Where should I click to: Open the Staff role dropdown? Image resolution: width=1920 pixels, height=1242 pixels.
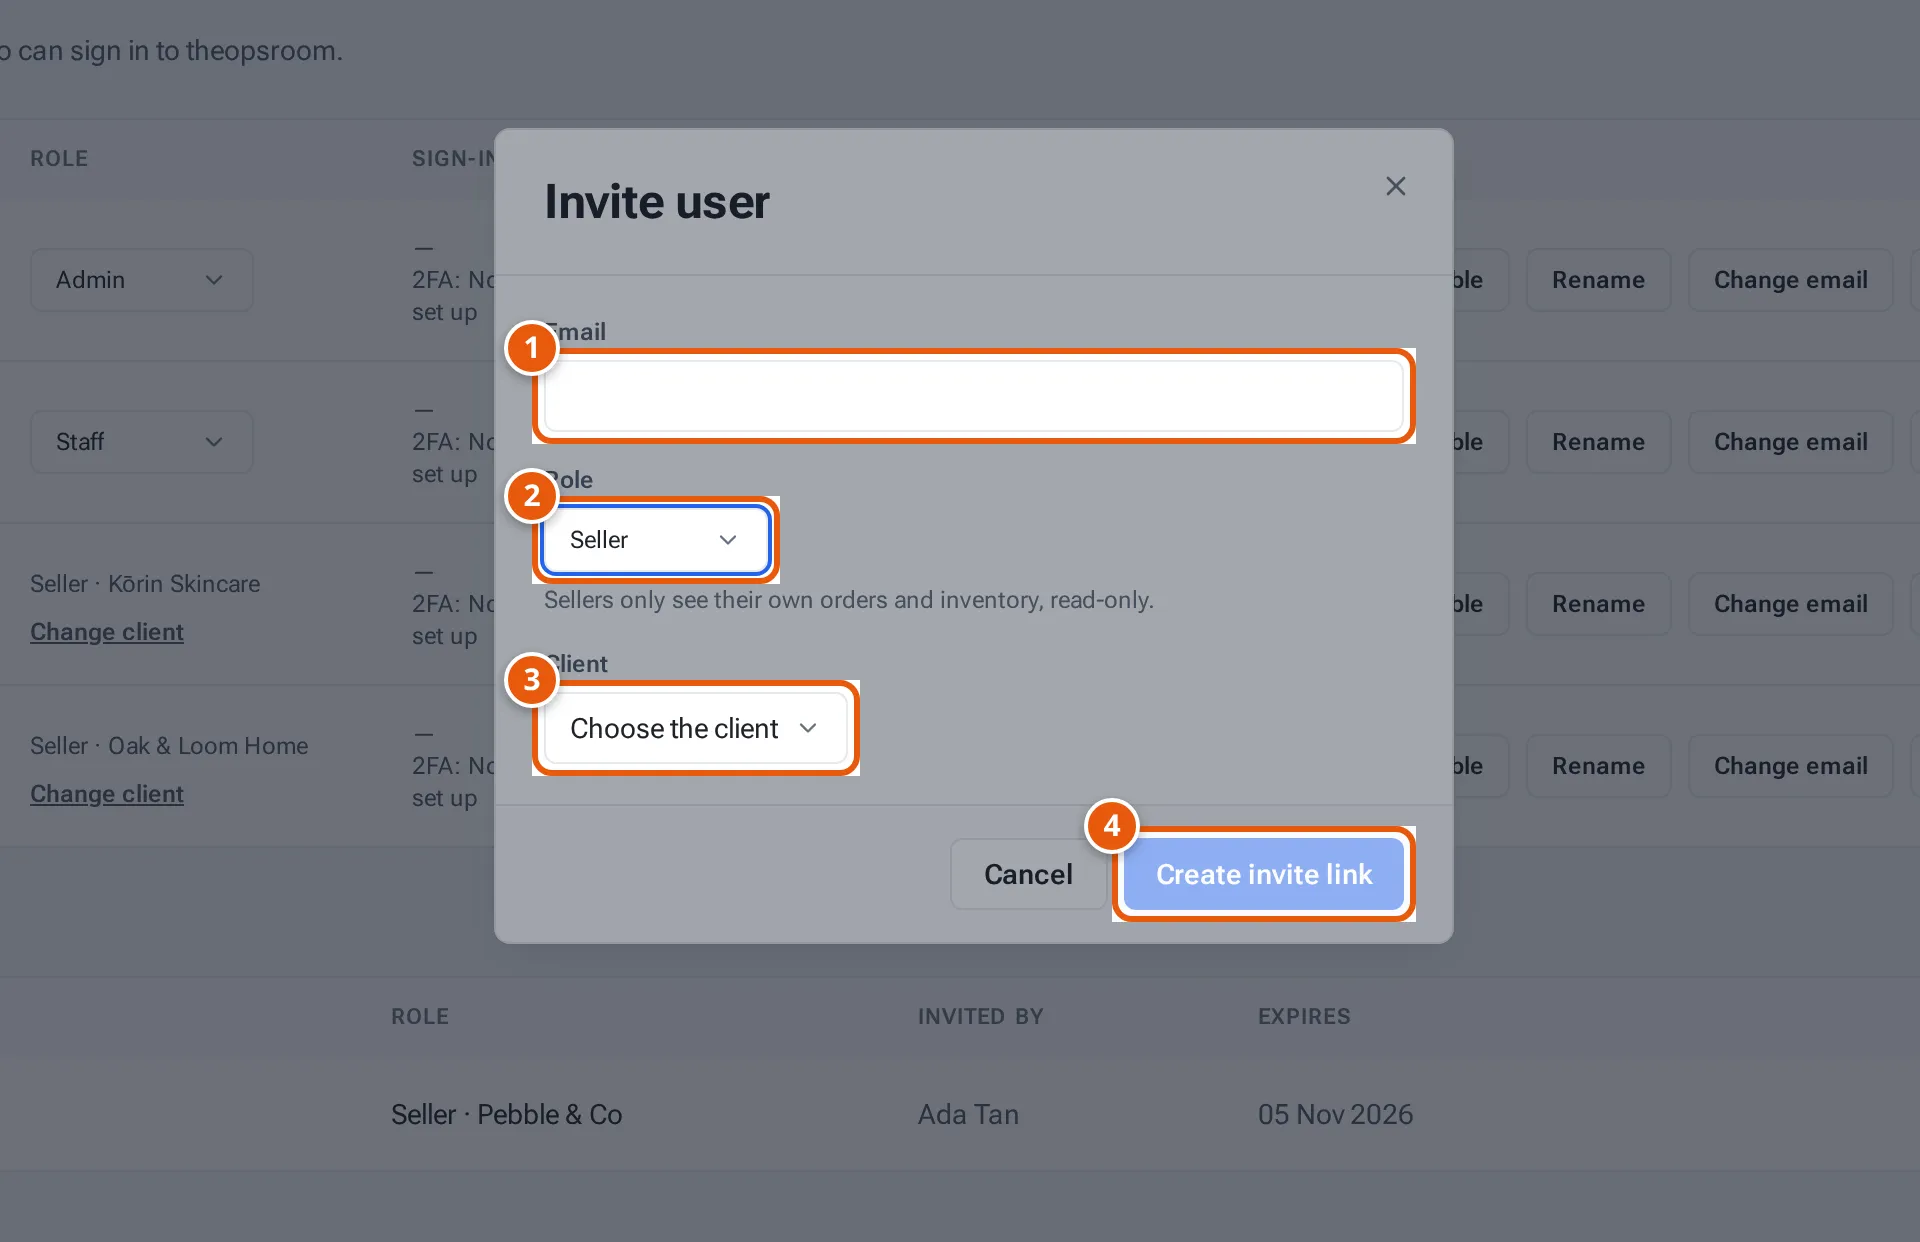(141, 442)
